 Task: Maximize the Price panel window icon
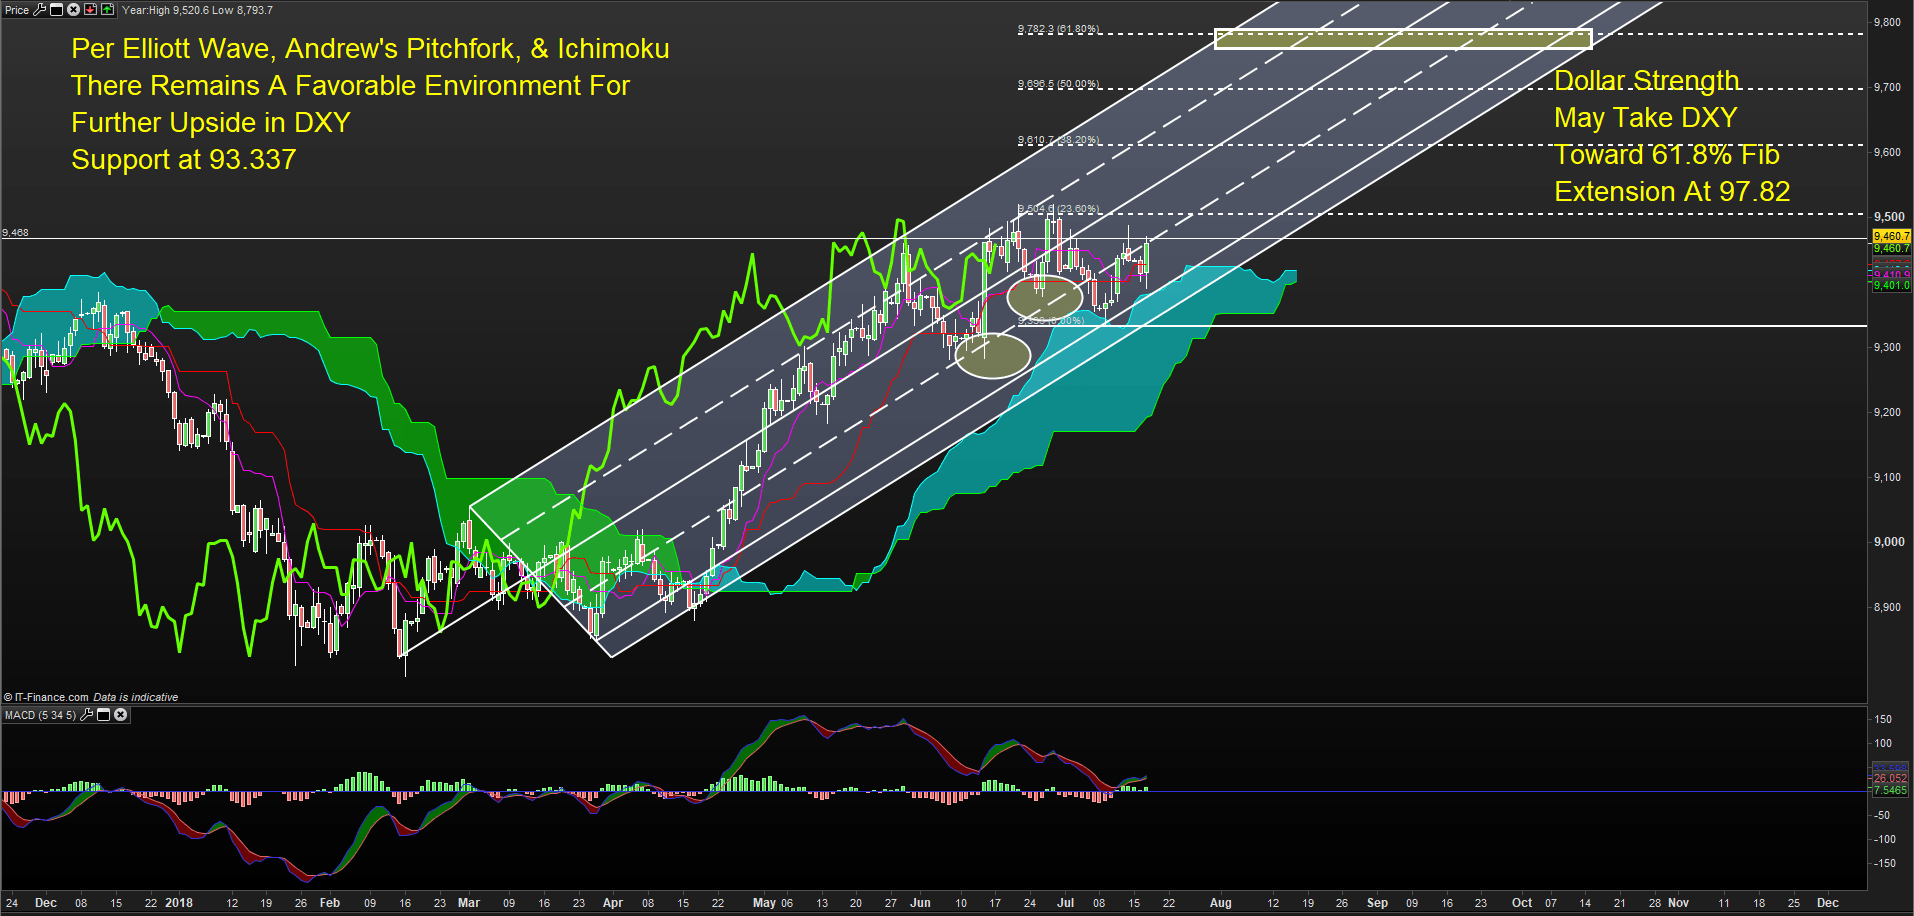pyautogui.click(x=57, y=9)
